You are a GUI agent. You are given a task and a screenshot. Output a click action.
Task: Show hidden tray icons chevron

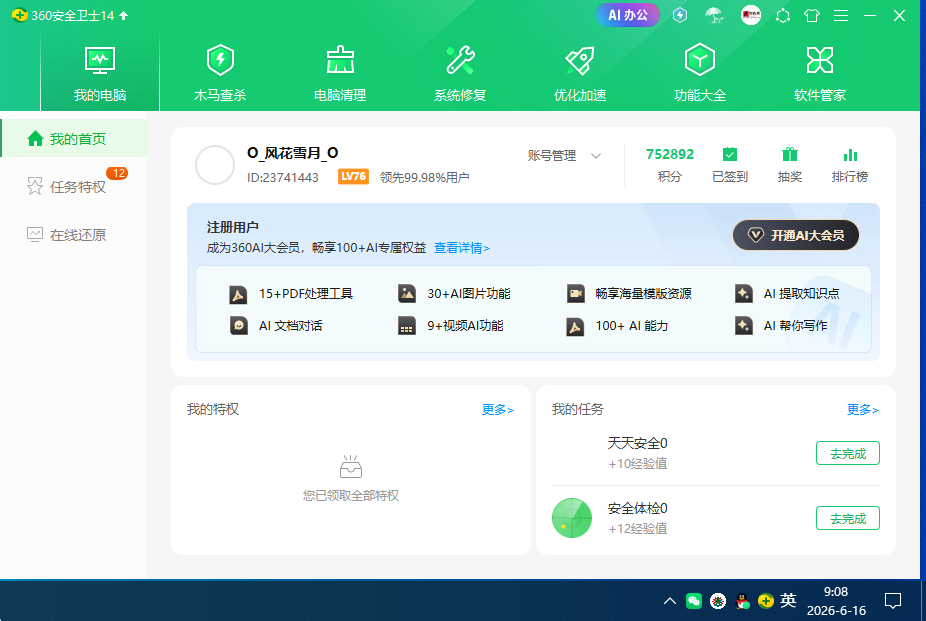click(x=669, y=601)
